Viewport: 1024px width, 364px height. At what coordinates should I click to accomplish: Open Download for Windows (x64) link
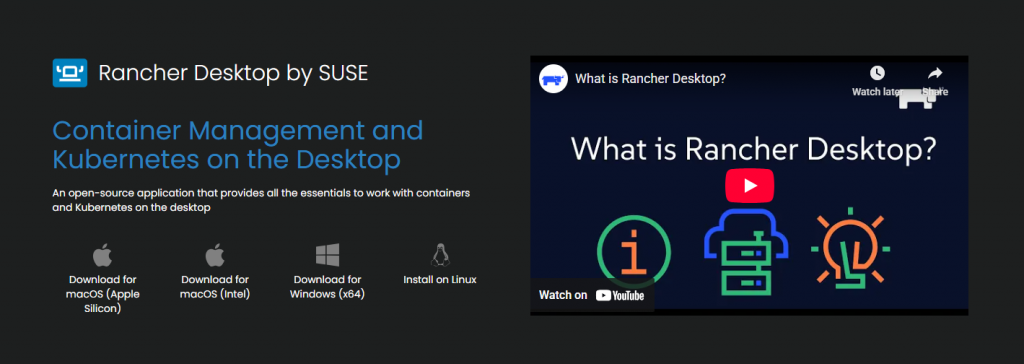pos(327,287)
